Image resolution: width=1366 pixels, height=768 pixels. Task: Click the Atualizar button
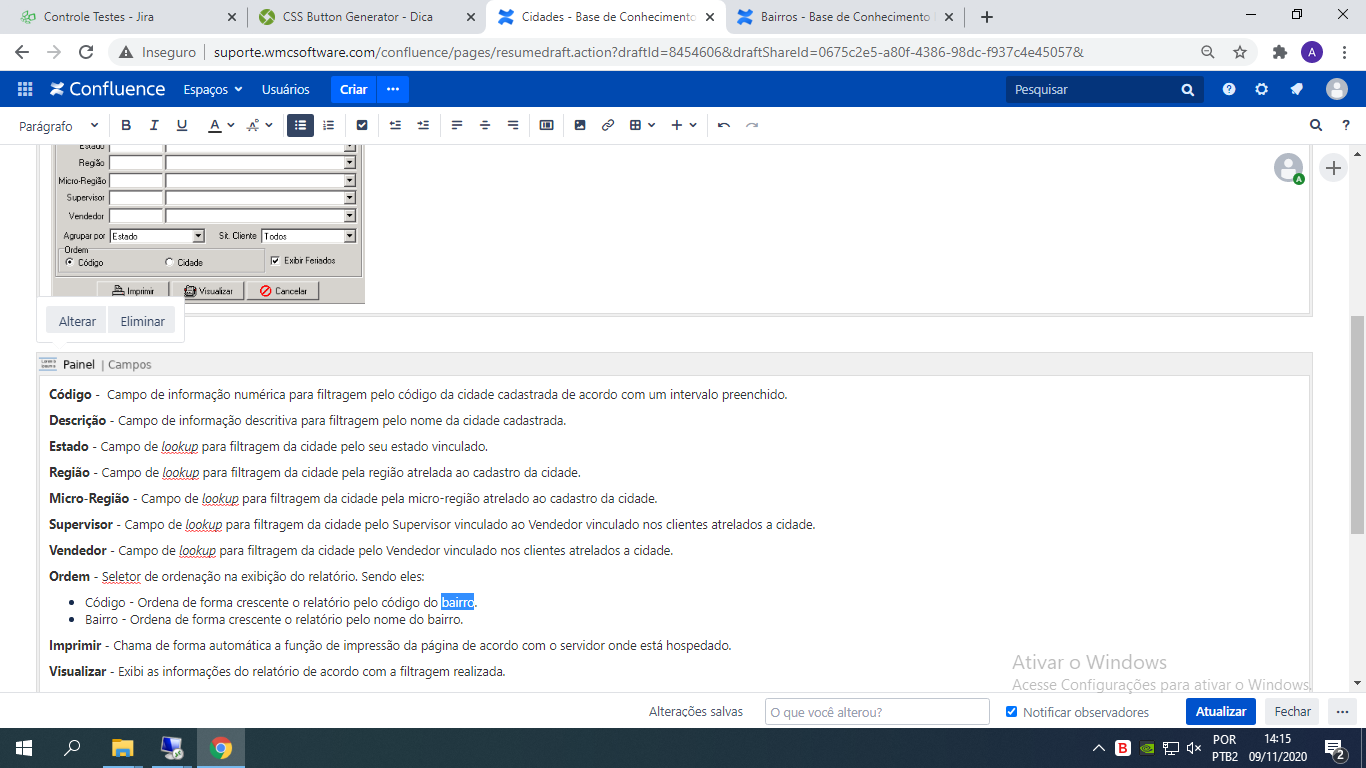coord(1220,712)
